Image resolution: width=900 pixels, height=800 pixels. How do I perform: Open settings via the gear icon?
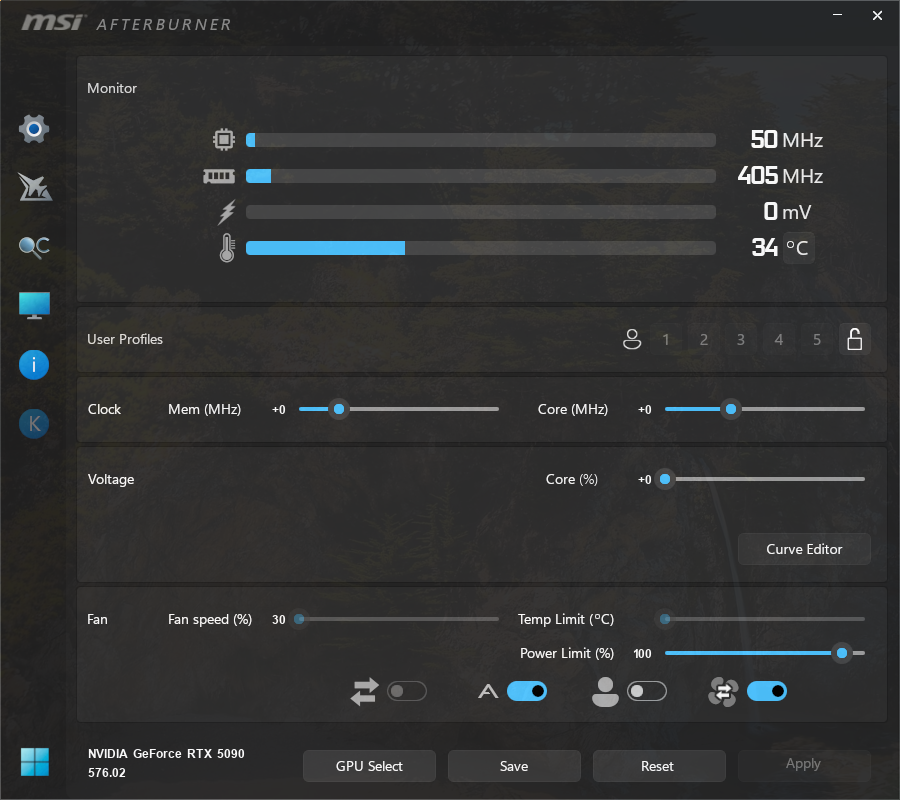[x=34, y=129]
